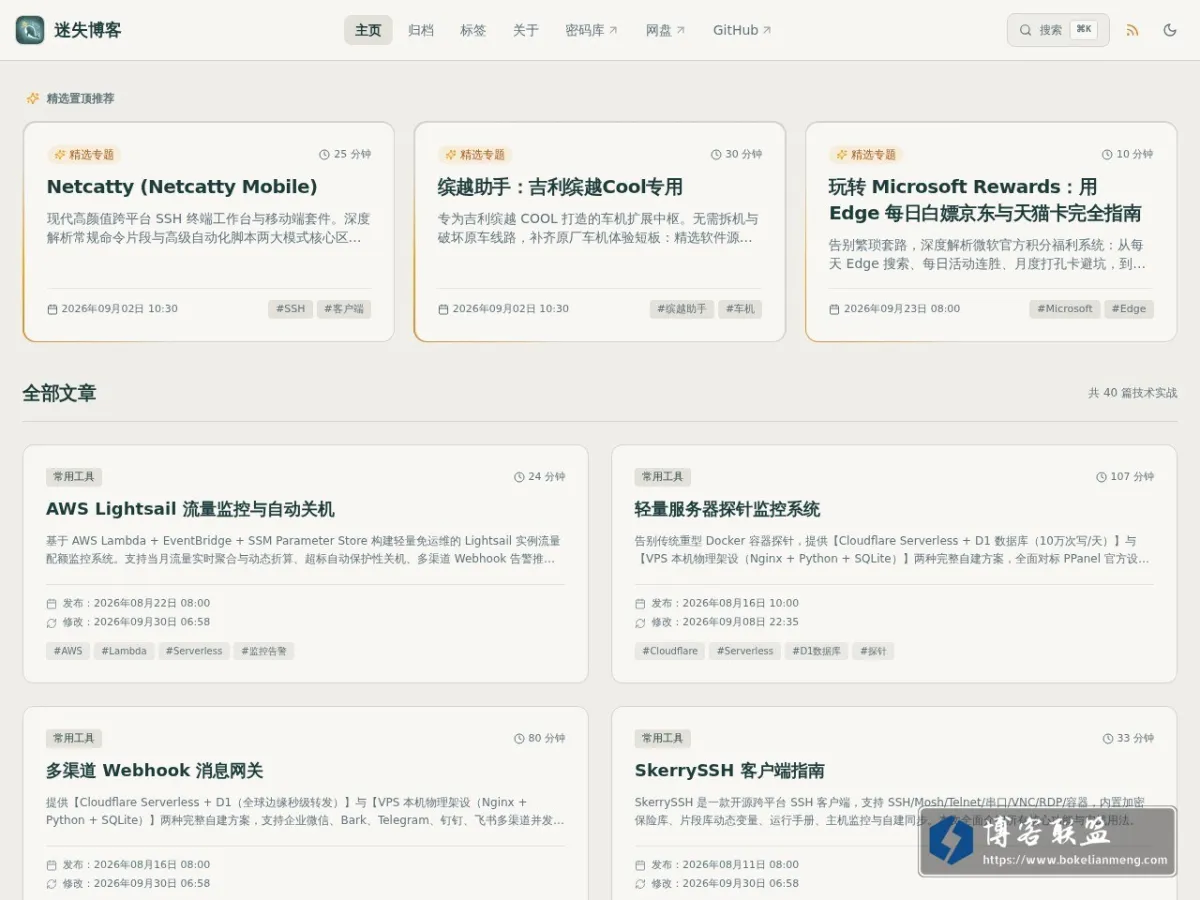
Task: Toggle dark mode moon icon
Action: point(1170,30)
